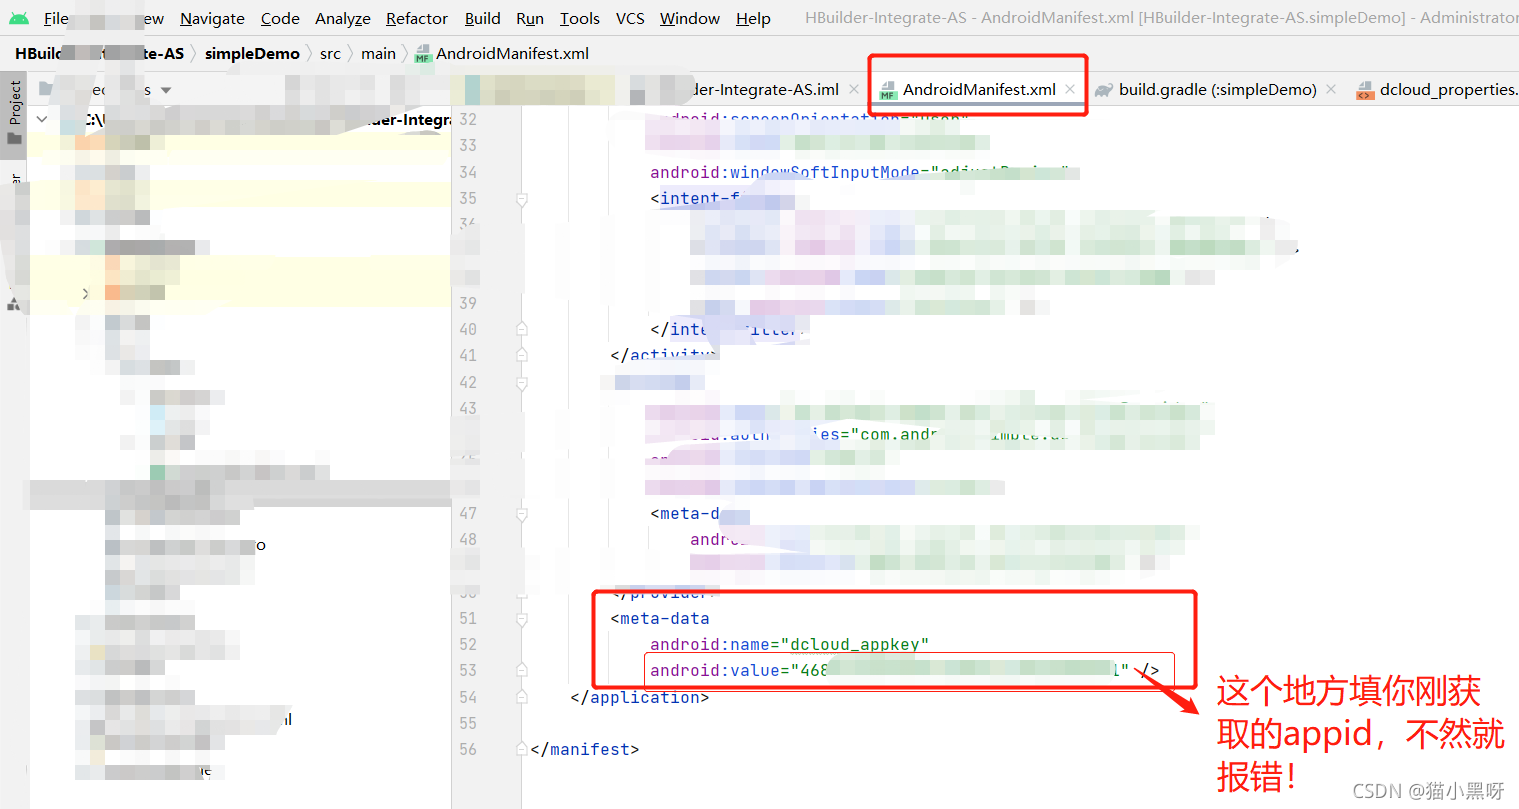The image size is (1519, 809).
Task: Fold the meta-data block at line 47
Action: pos(521,514)
